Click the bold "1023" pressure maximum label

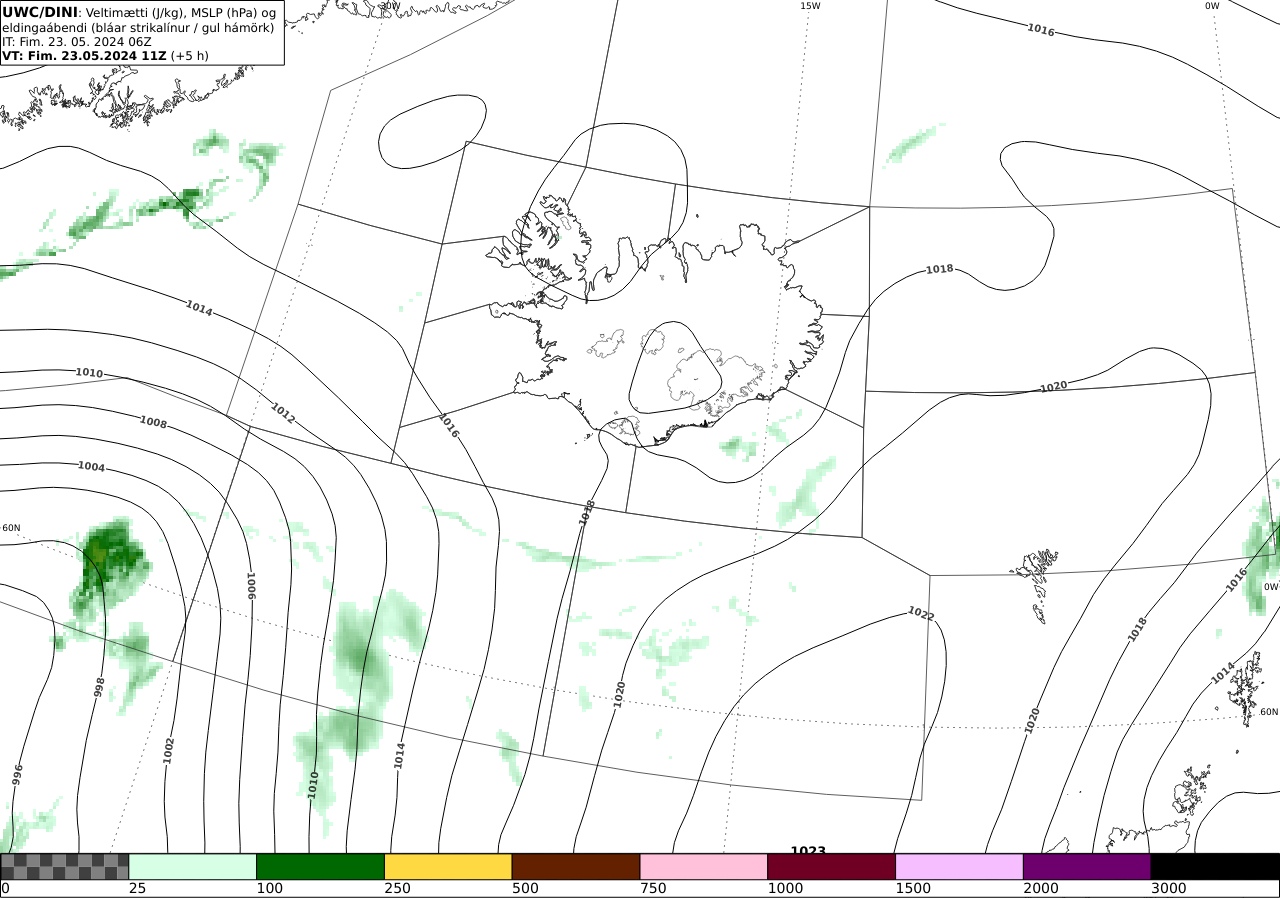[808, 851]
